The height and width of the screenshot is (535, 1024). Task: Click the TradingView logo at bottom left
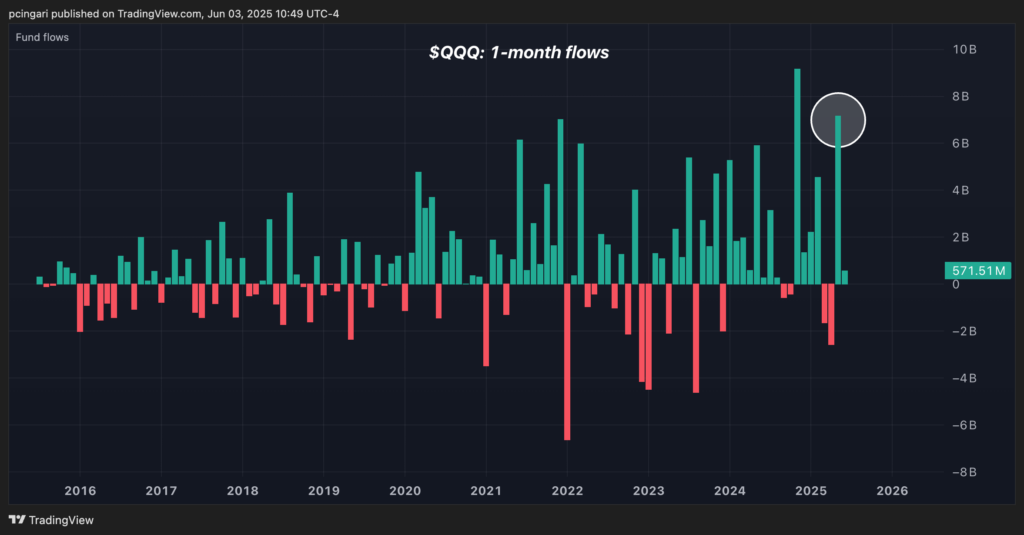(x=51, y=520)
